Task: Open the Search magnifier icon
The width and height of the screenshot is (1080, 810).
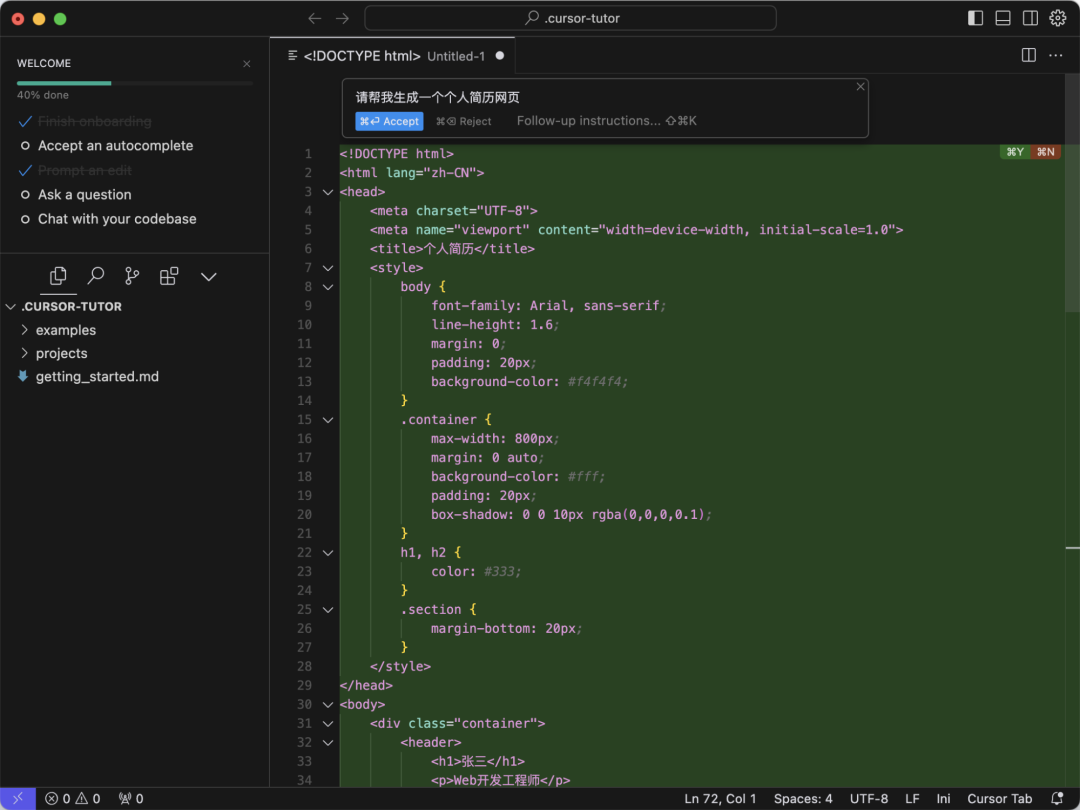Action: (x=96, y=276)
